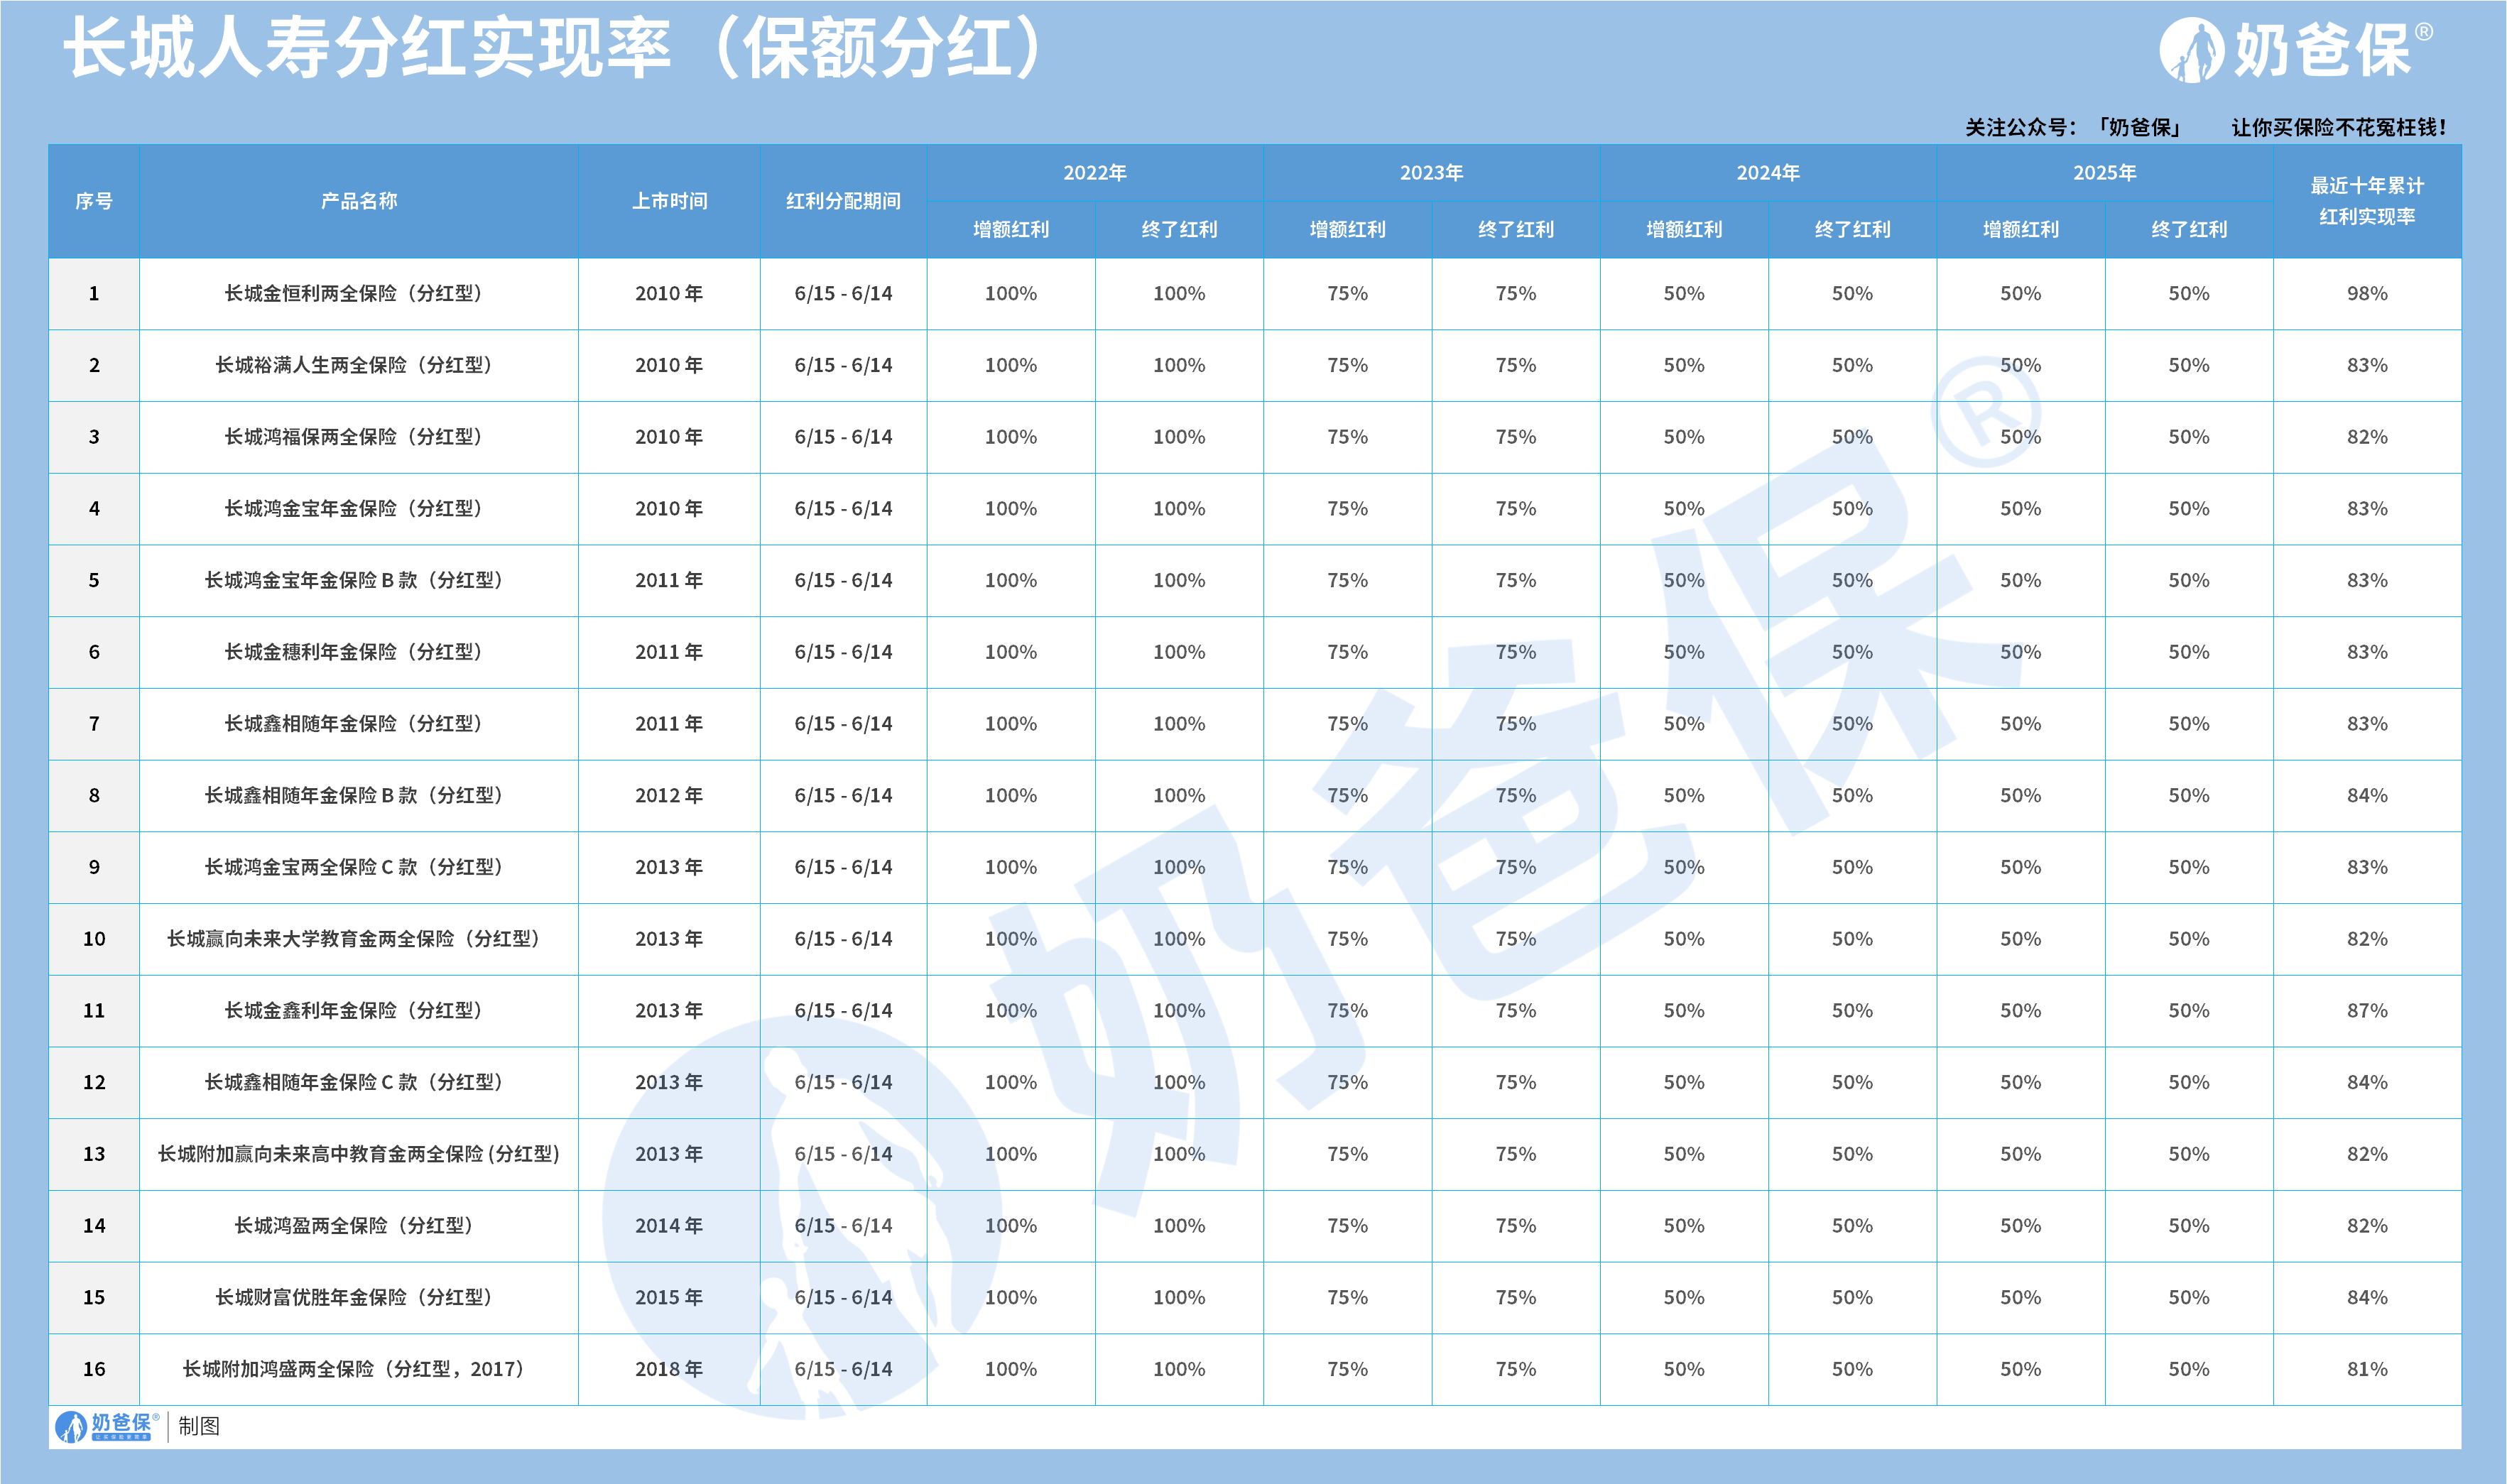Select product 长城鸿金宝年金保险（分红型）
The width and height of the screenshot is (2507, 1484).
pyautogui.click(x=358, y=508)
